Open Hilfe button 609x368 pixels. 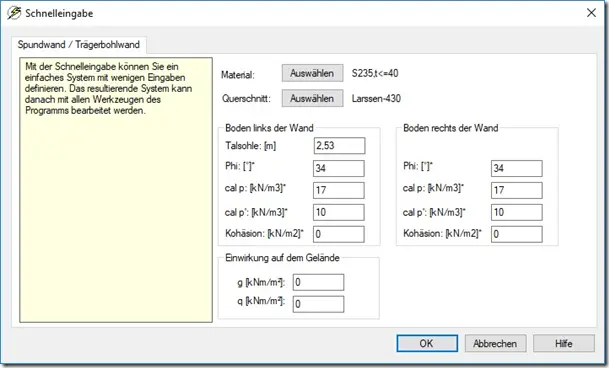(x=564, y=344)
